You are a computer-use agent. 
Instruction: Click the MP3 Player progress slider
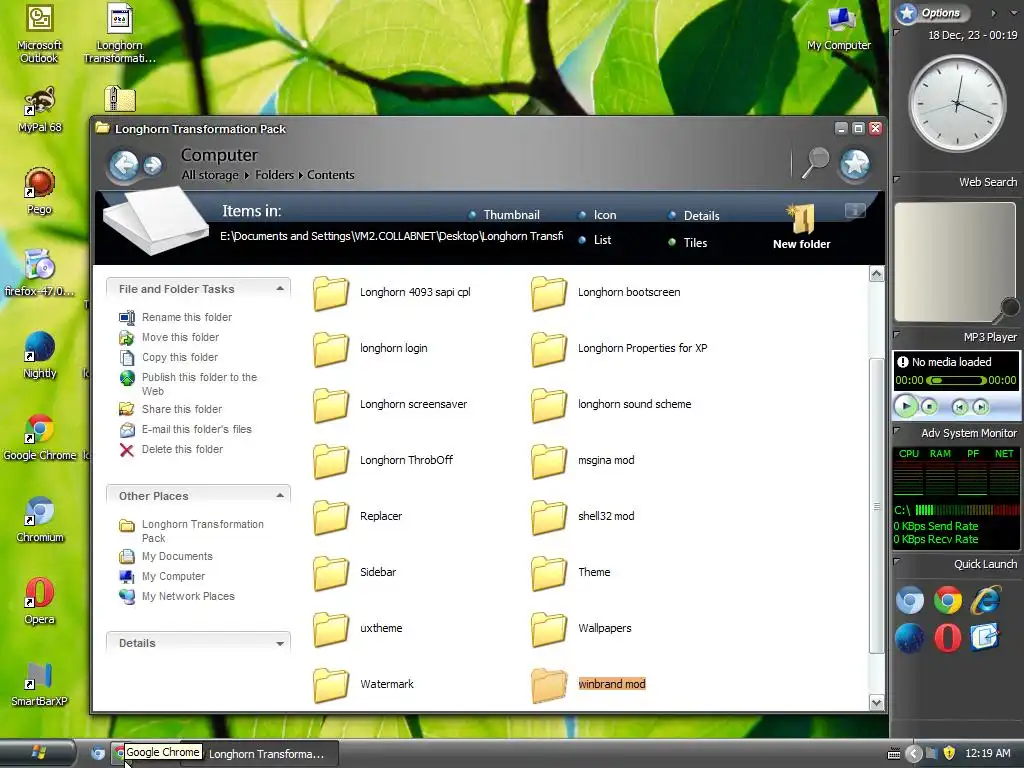tap(957, 380)
